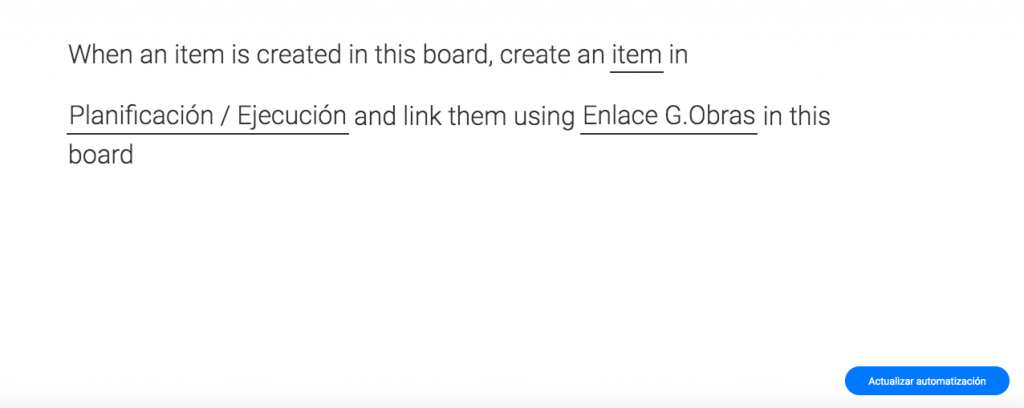Open the "Enlace G.Obras" column selector
Image resolution: width=1024 pixels, height=408 pixels.
tap(668, 116)
